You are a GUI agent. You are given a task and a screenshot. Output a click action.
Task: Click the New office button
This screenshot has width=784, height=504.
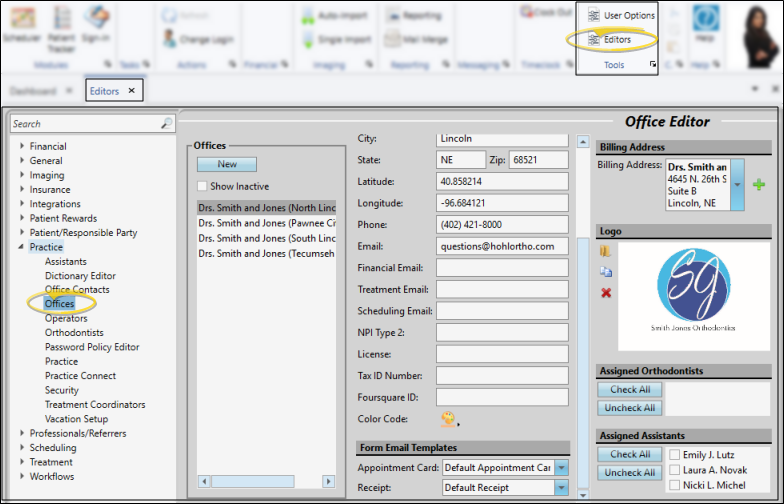click(227, 164)
